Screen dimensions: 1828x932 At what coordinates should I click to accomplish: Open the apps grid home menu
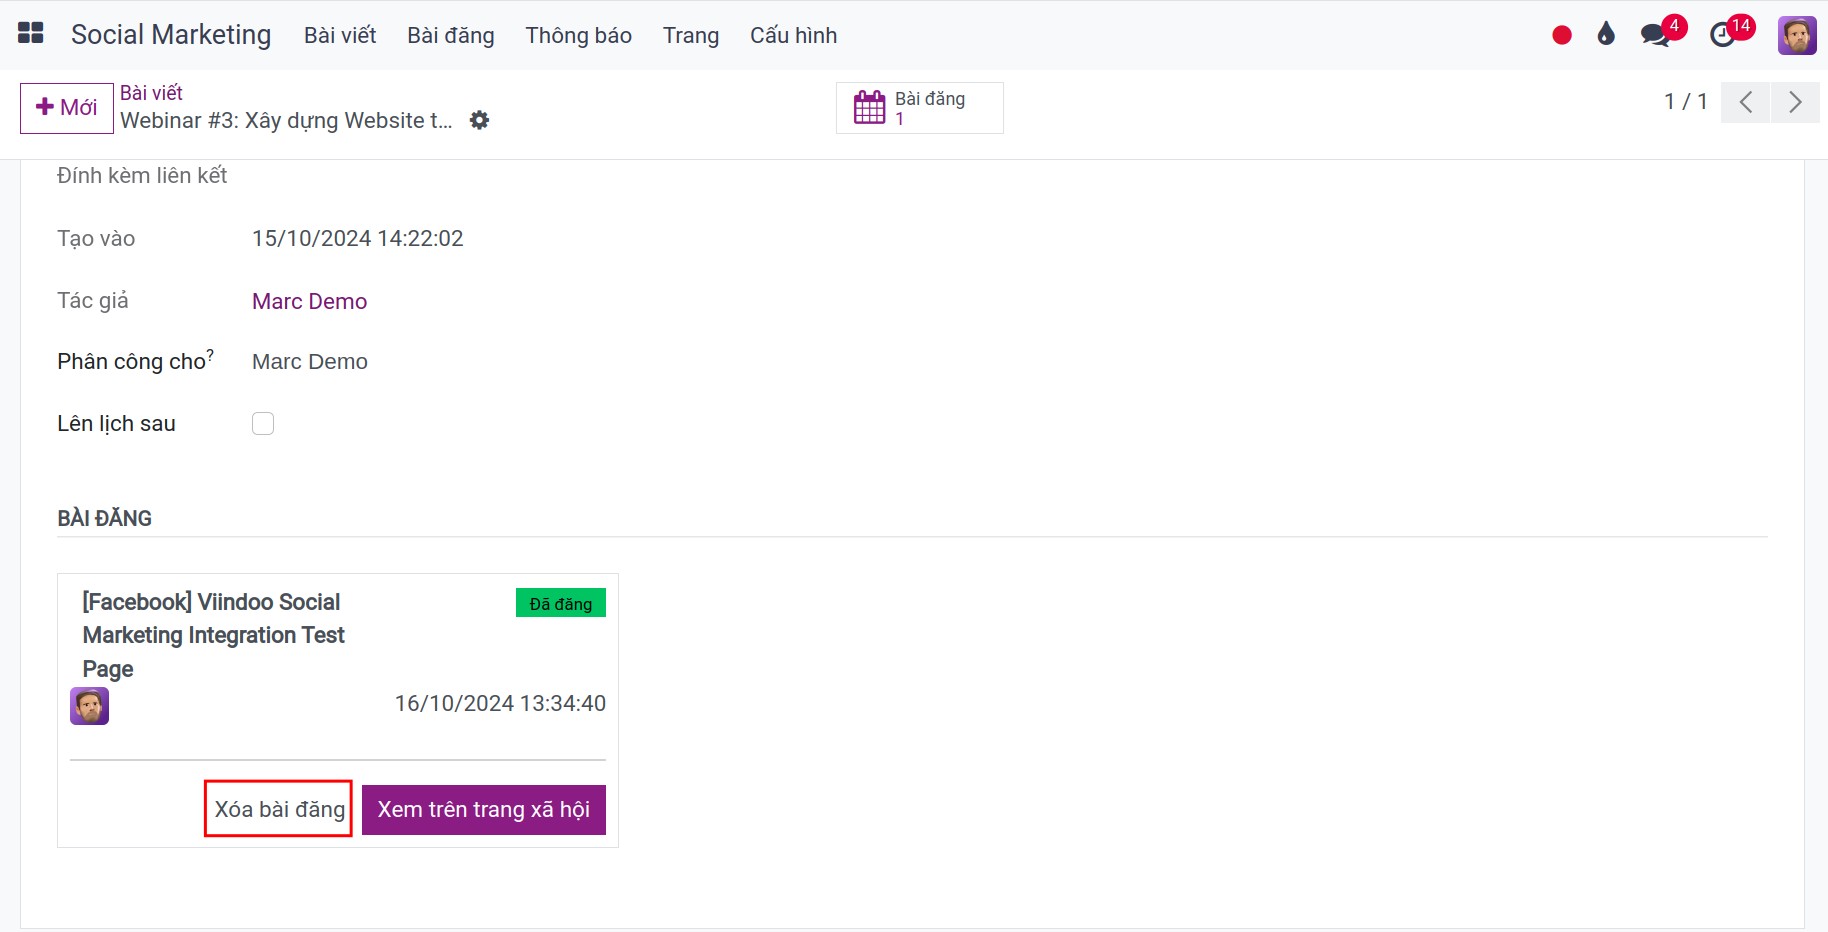pos(31,34)
